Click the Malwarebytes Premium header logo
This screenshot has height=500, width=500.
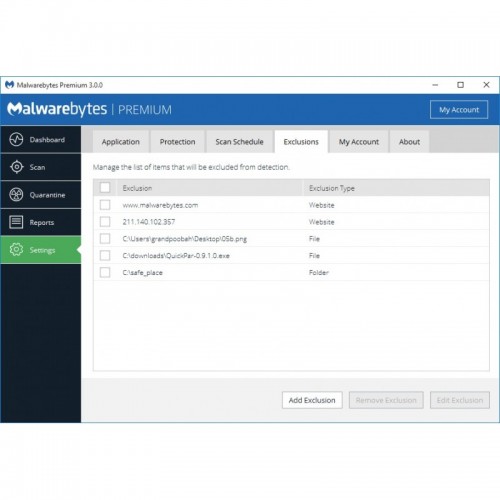point(90,109)
